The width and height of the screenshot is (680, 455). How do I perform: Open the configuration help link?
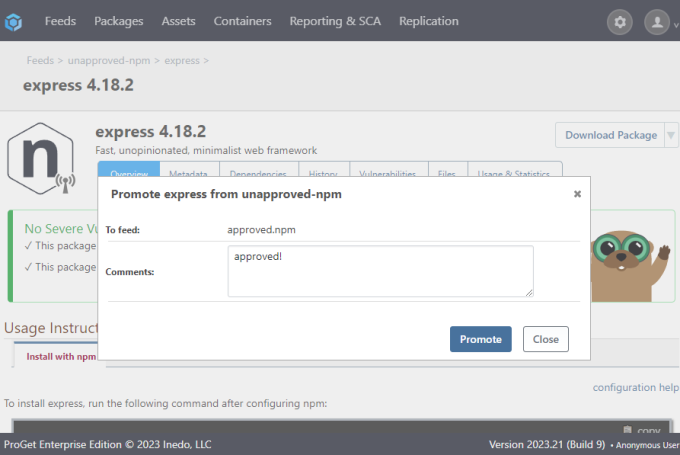(x=635, y=387)
